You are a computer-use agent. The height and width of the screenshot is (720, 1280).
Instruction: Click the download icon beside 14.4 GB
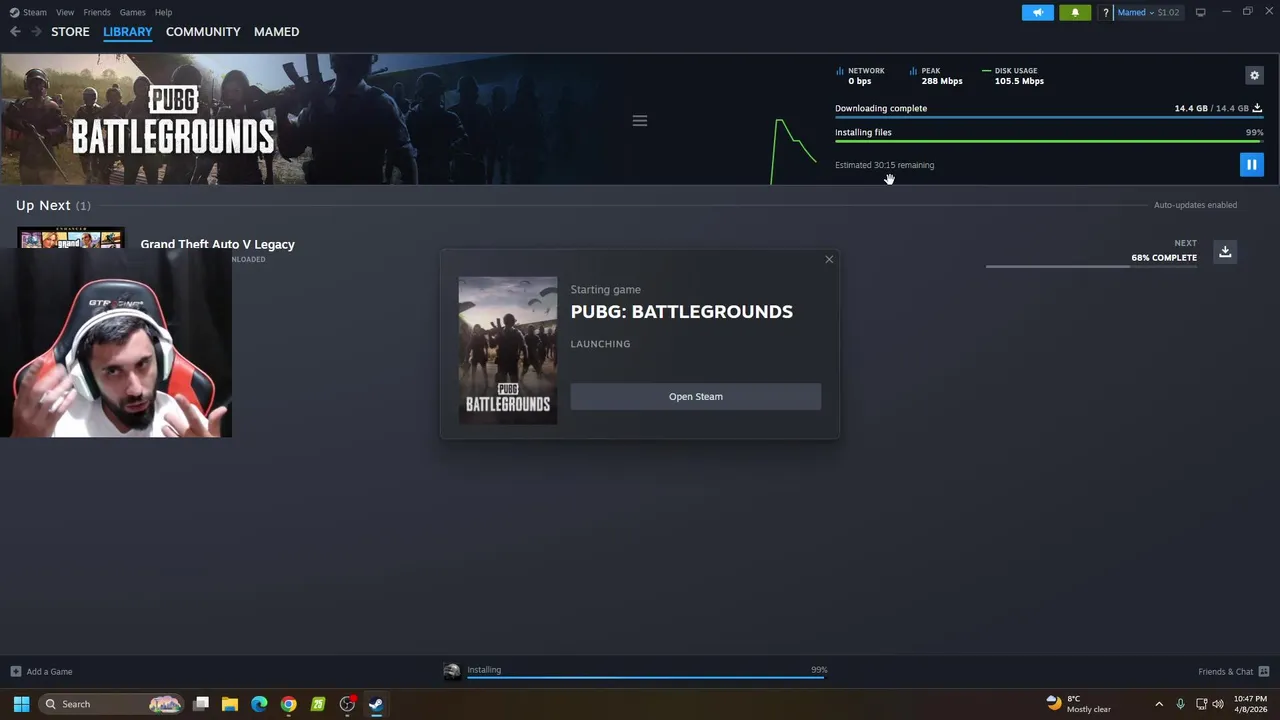pyautogui.click(x=1257, y=108)
